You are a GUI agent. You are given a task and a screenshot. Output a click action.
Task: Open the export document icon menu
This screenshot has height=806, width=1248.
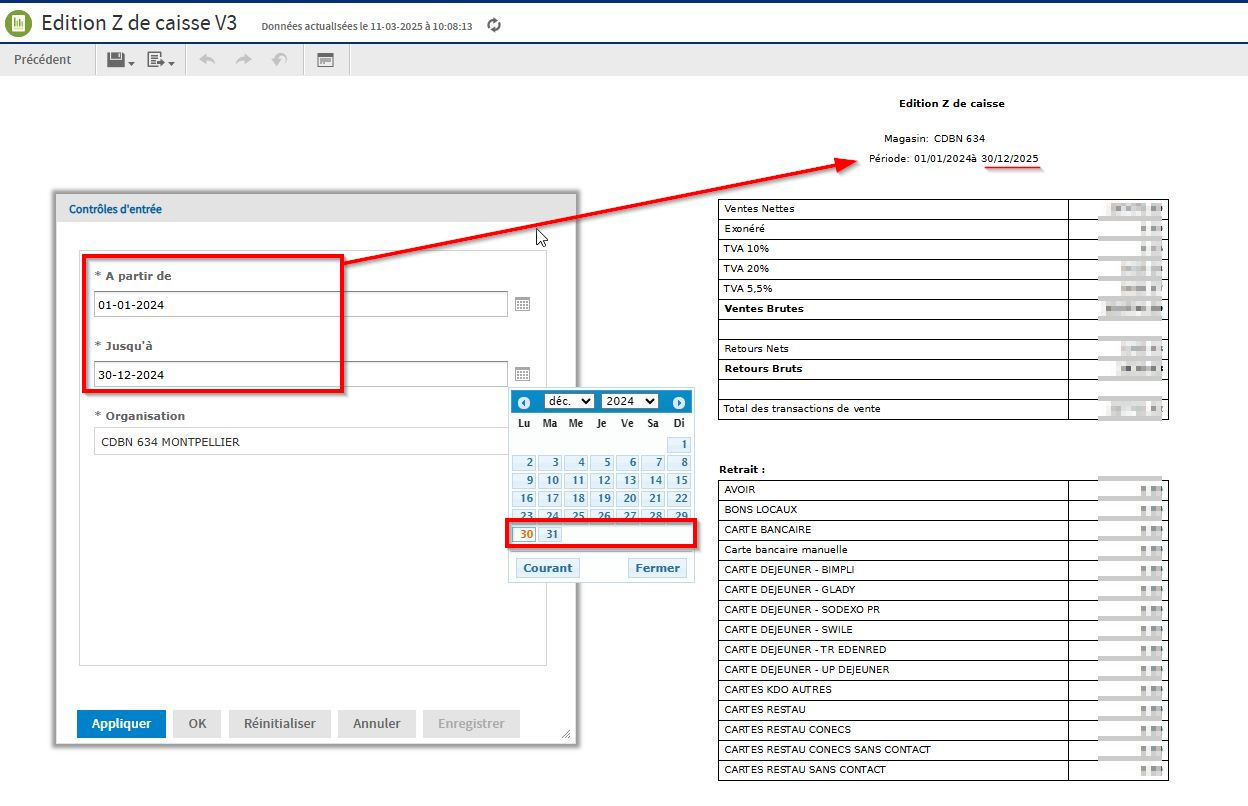[156, 60]
